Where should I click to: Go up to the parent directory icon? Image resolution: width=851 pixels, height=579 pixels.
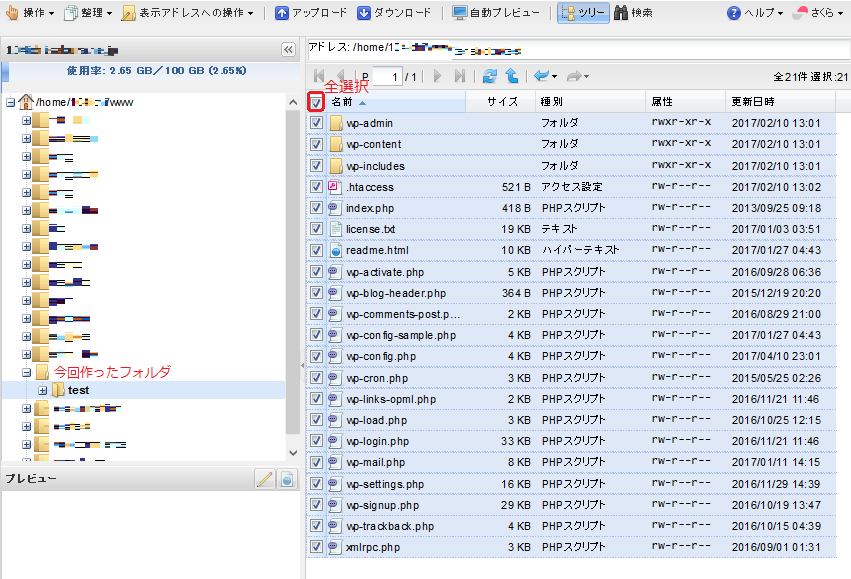pyautogui.click(x=511, y=76)
